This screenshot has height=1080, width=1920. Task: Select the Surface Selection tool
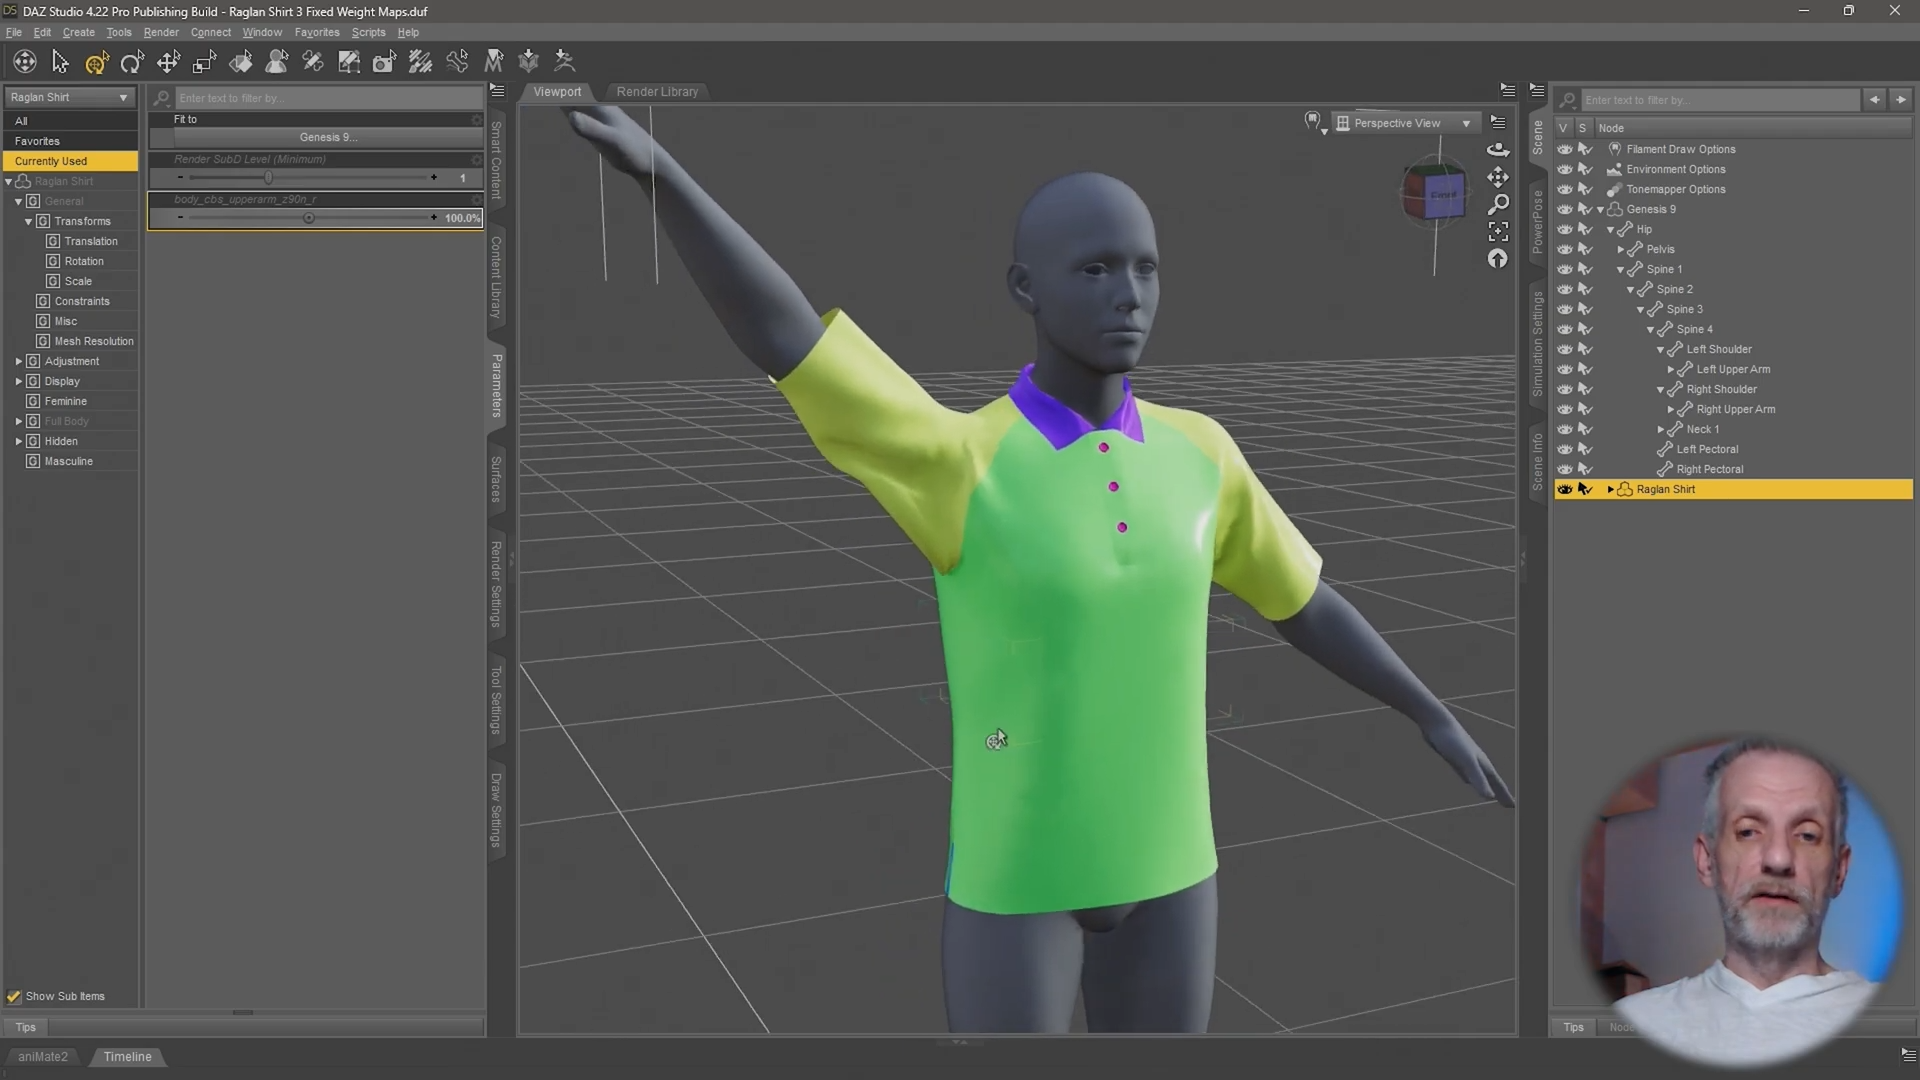click(241, 62)
